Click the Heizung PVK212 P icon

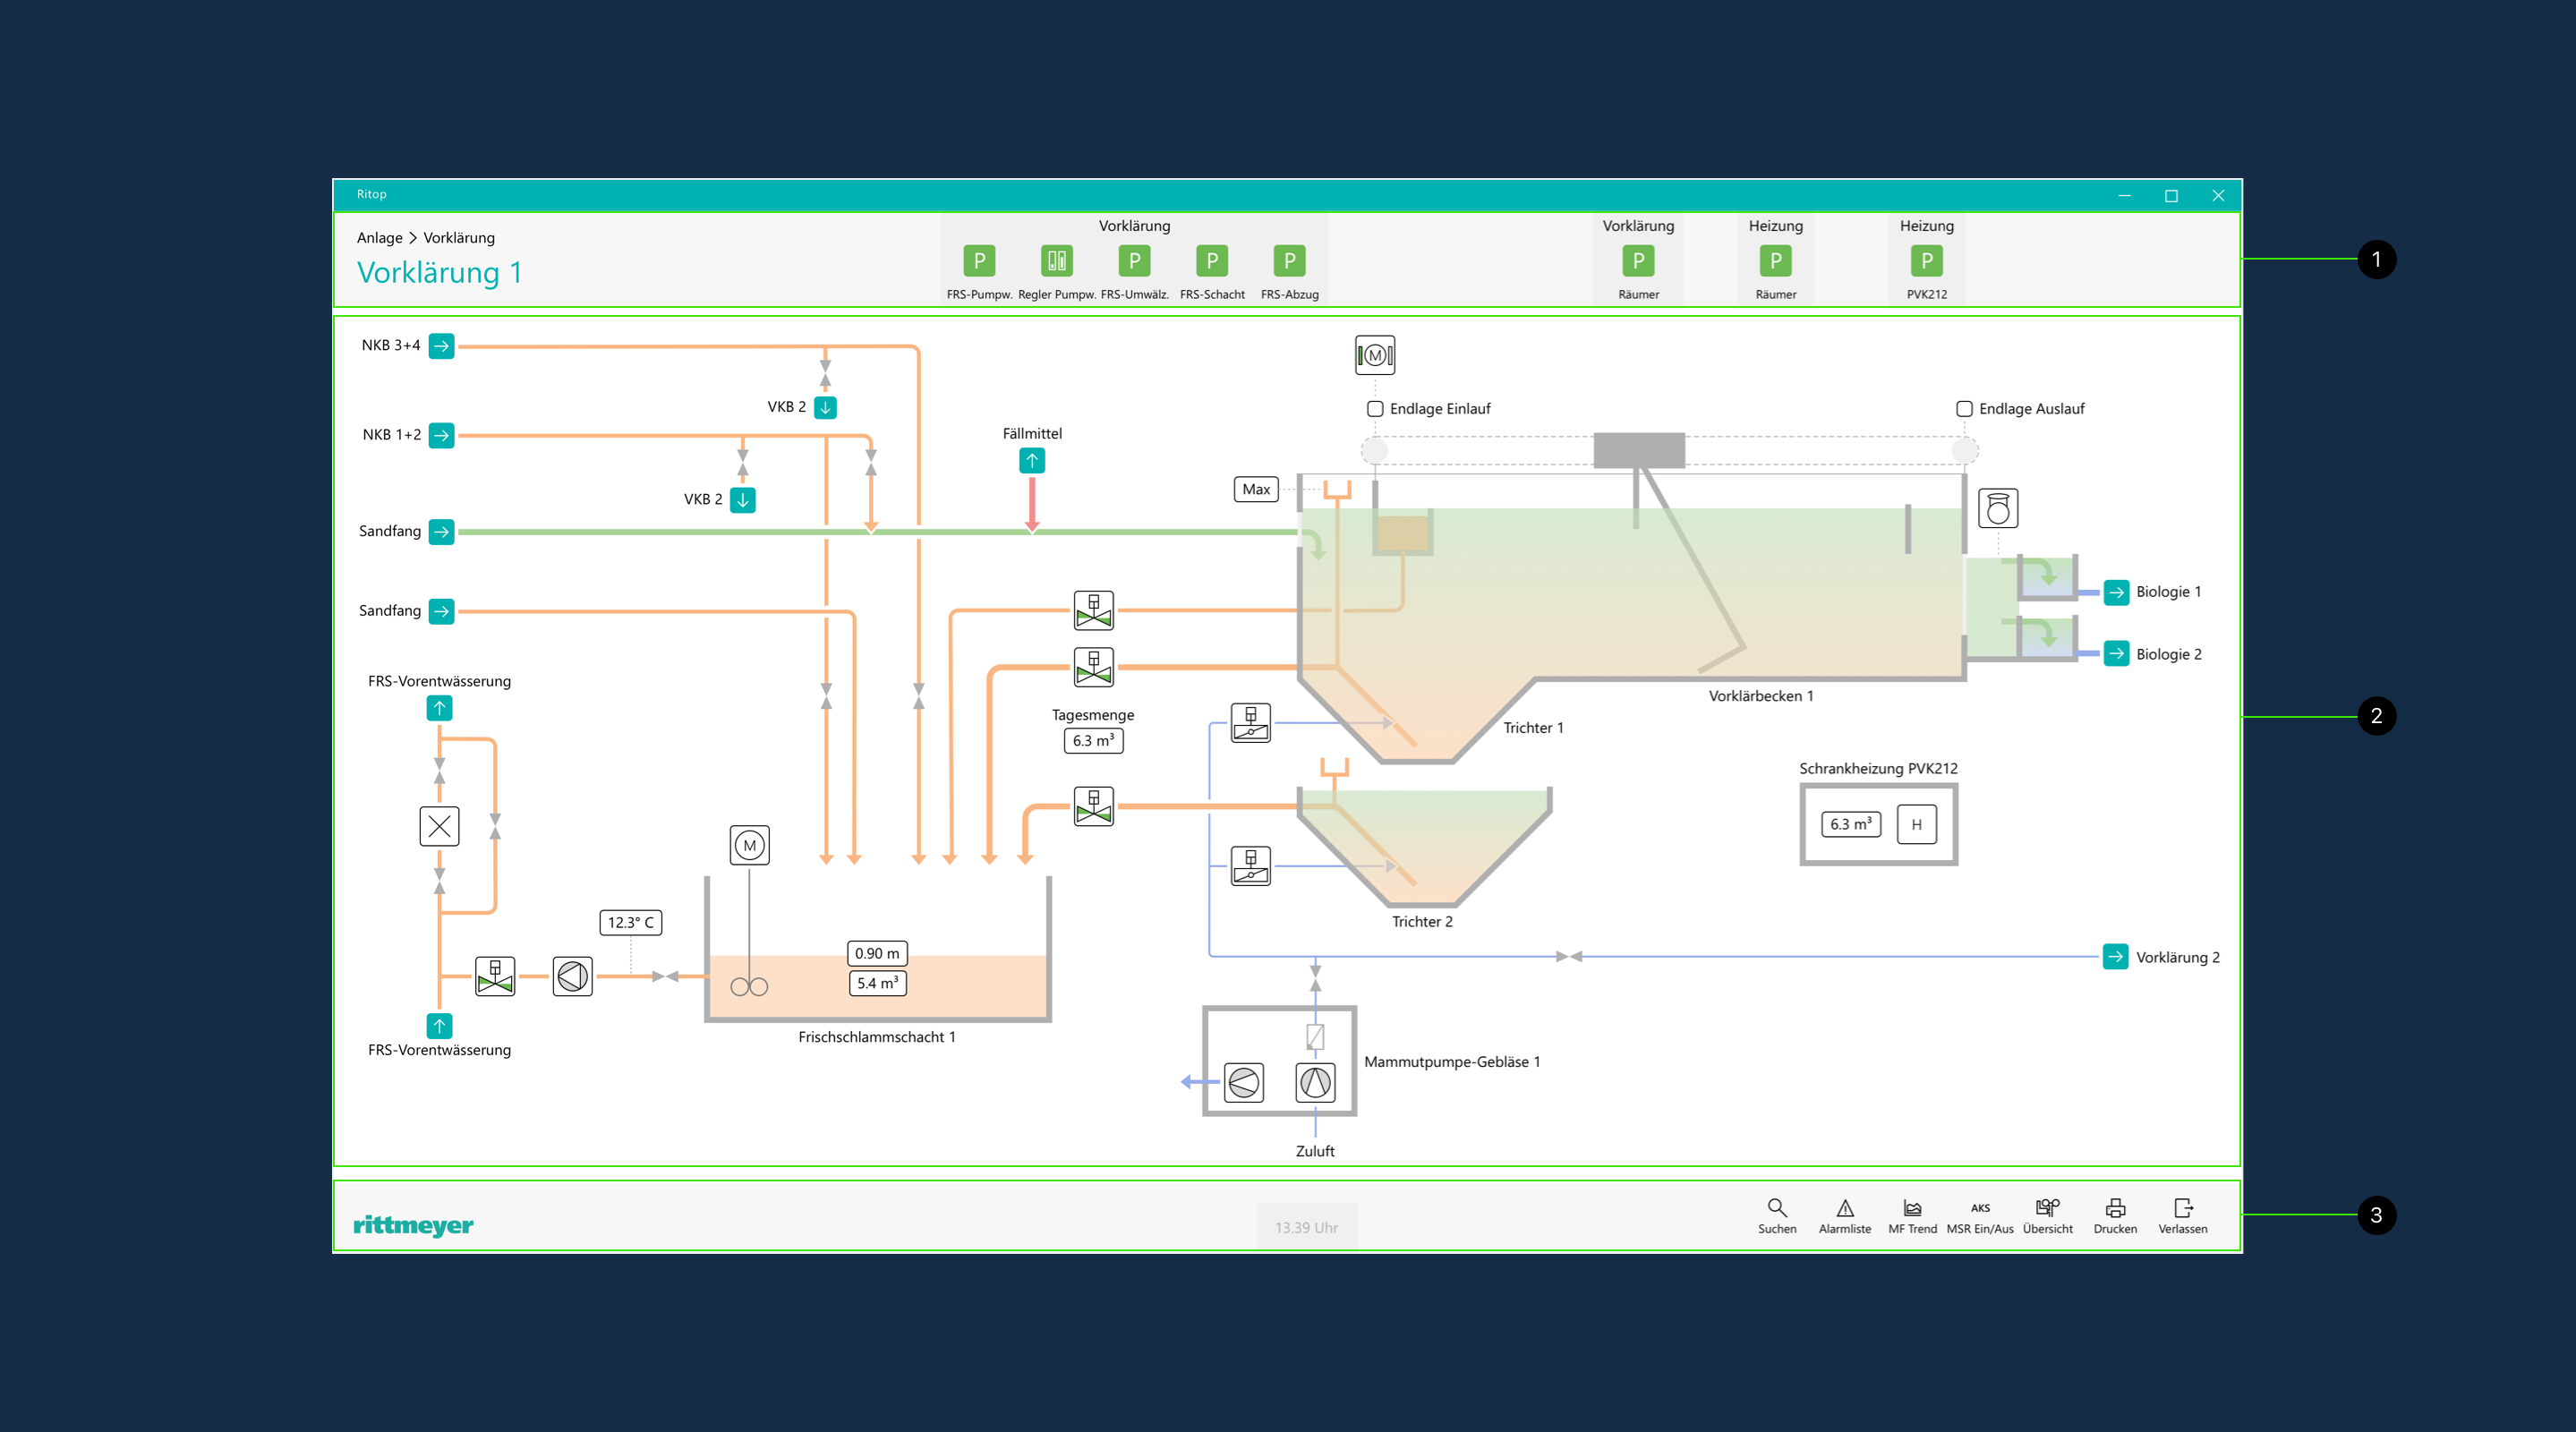click(x=1926, y=261)
